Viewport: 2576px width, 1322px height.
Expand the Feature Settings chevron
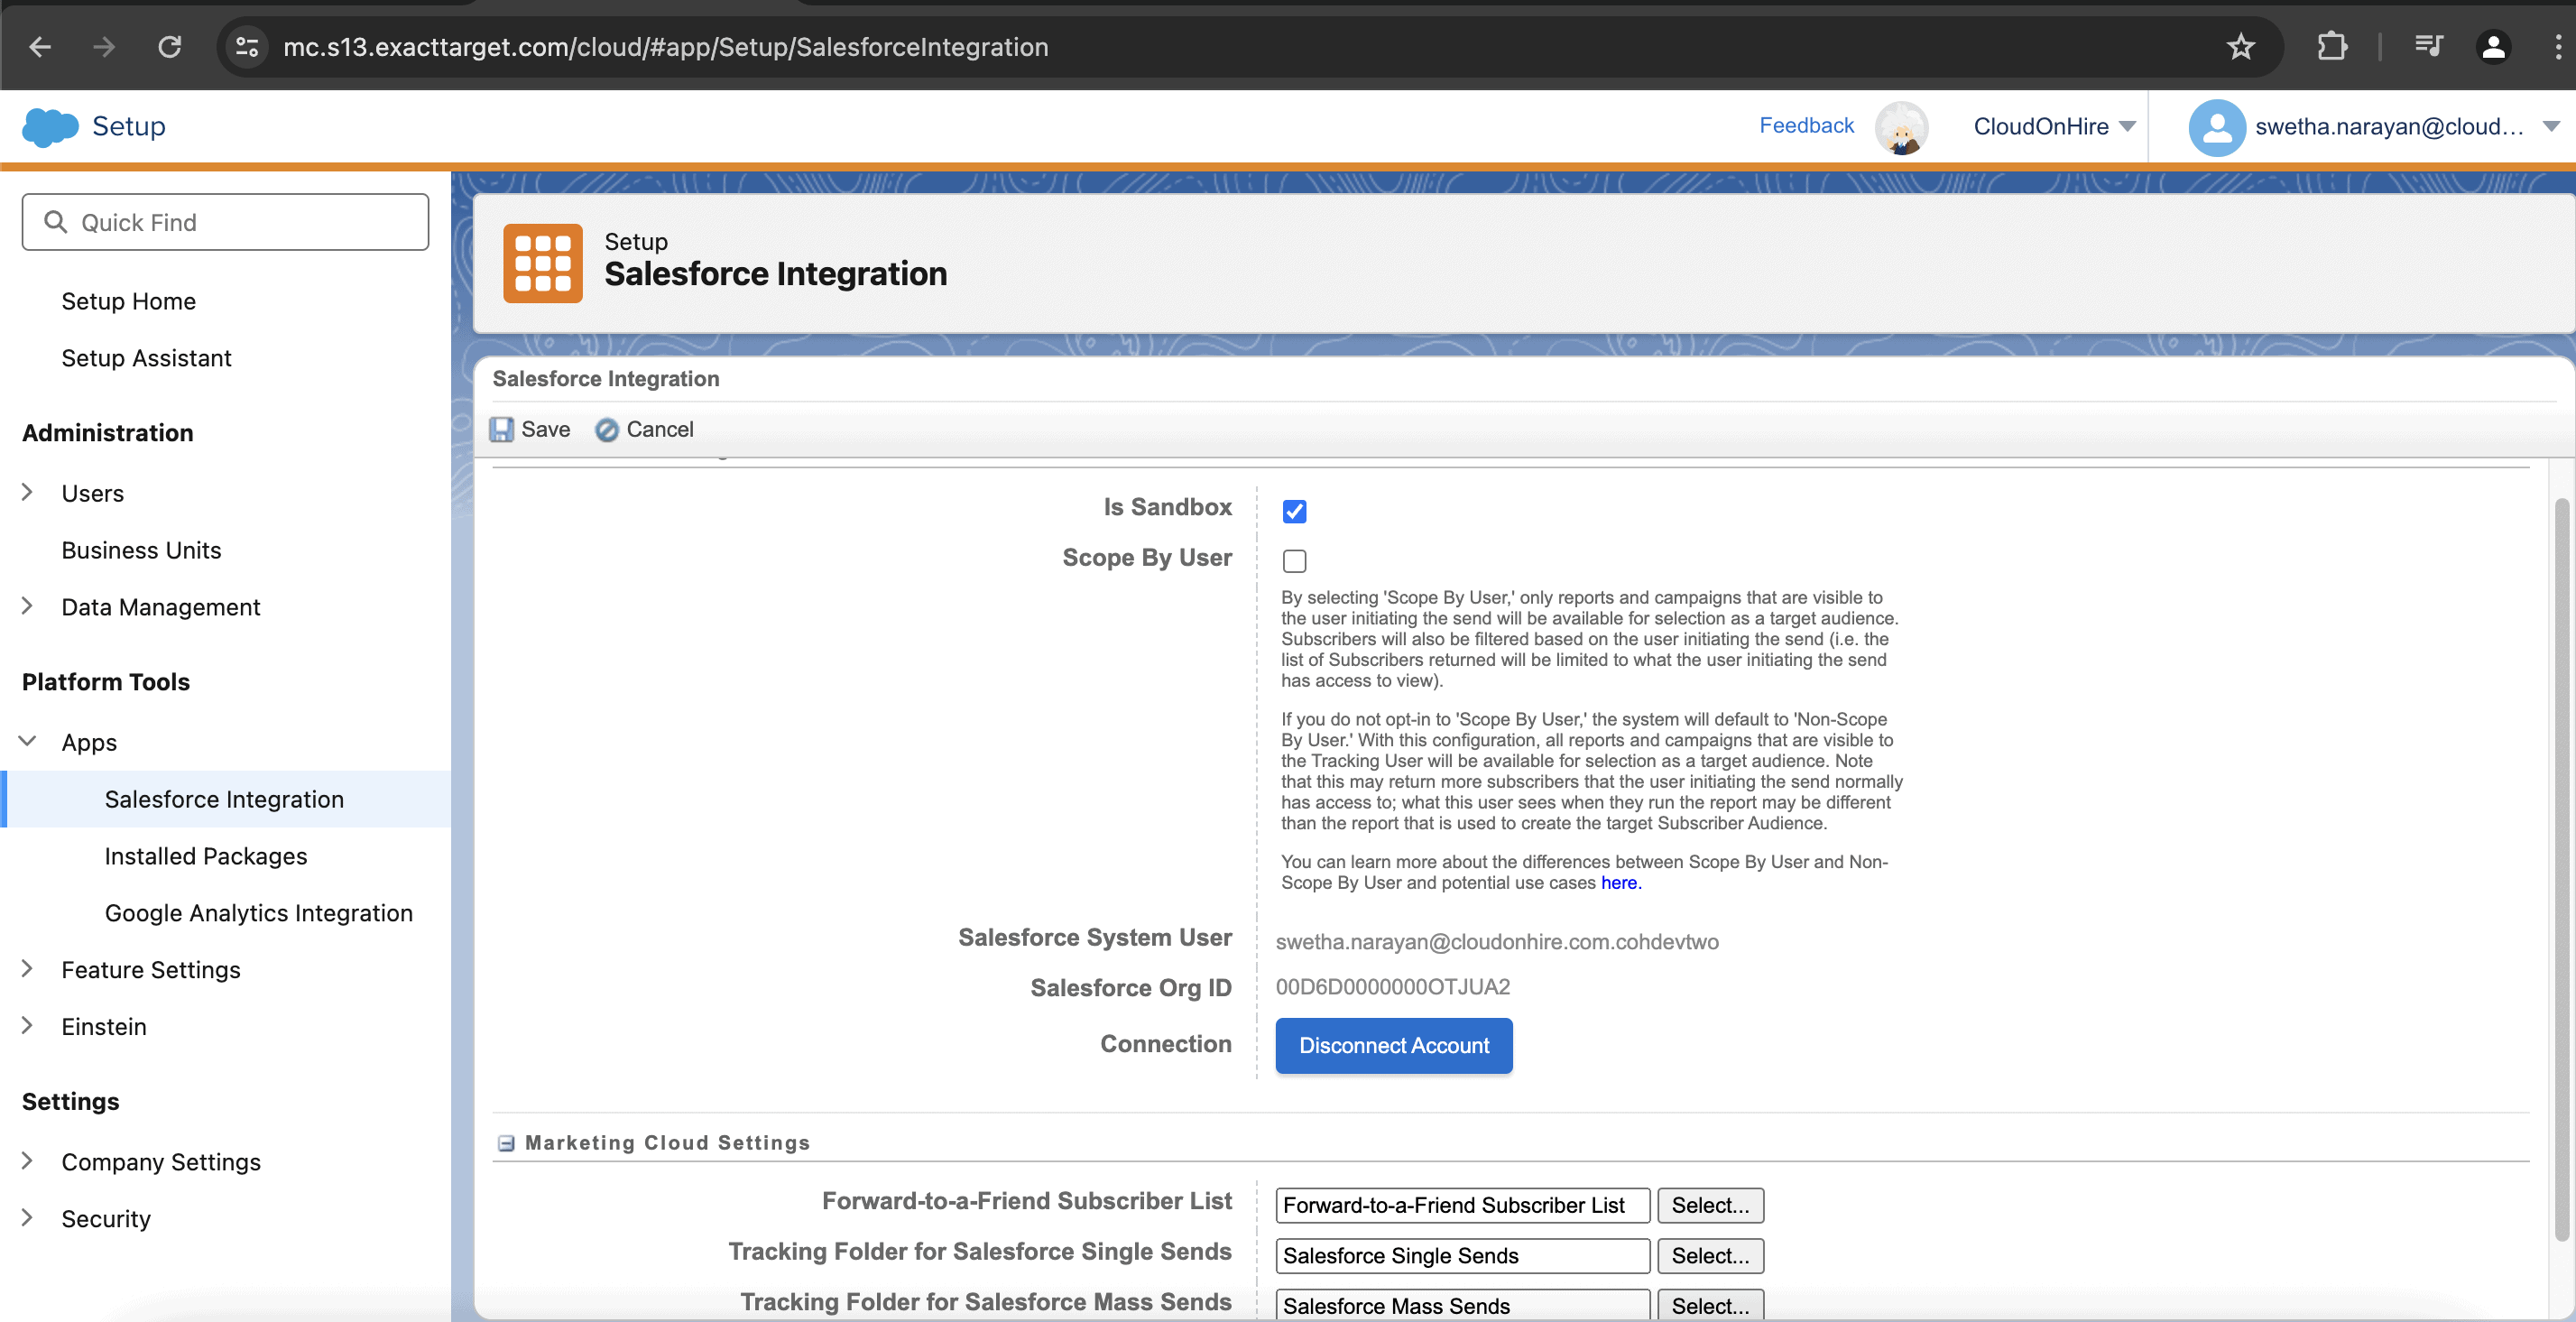pyautogui.click(x=27, y=969)
